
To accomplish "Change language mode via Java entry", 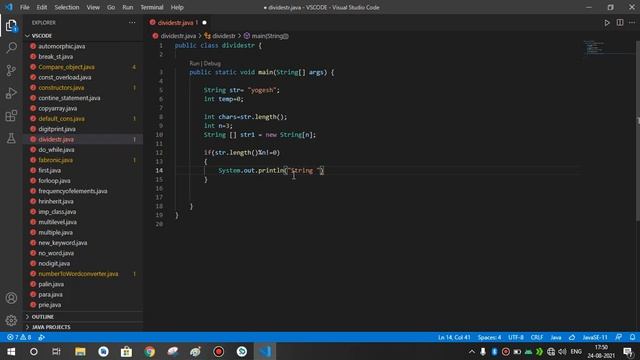I will click(x=556, y=338).
